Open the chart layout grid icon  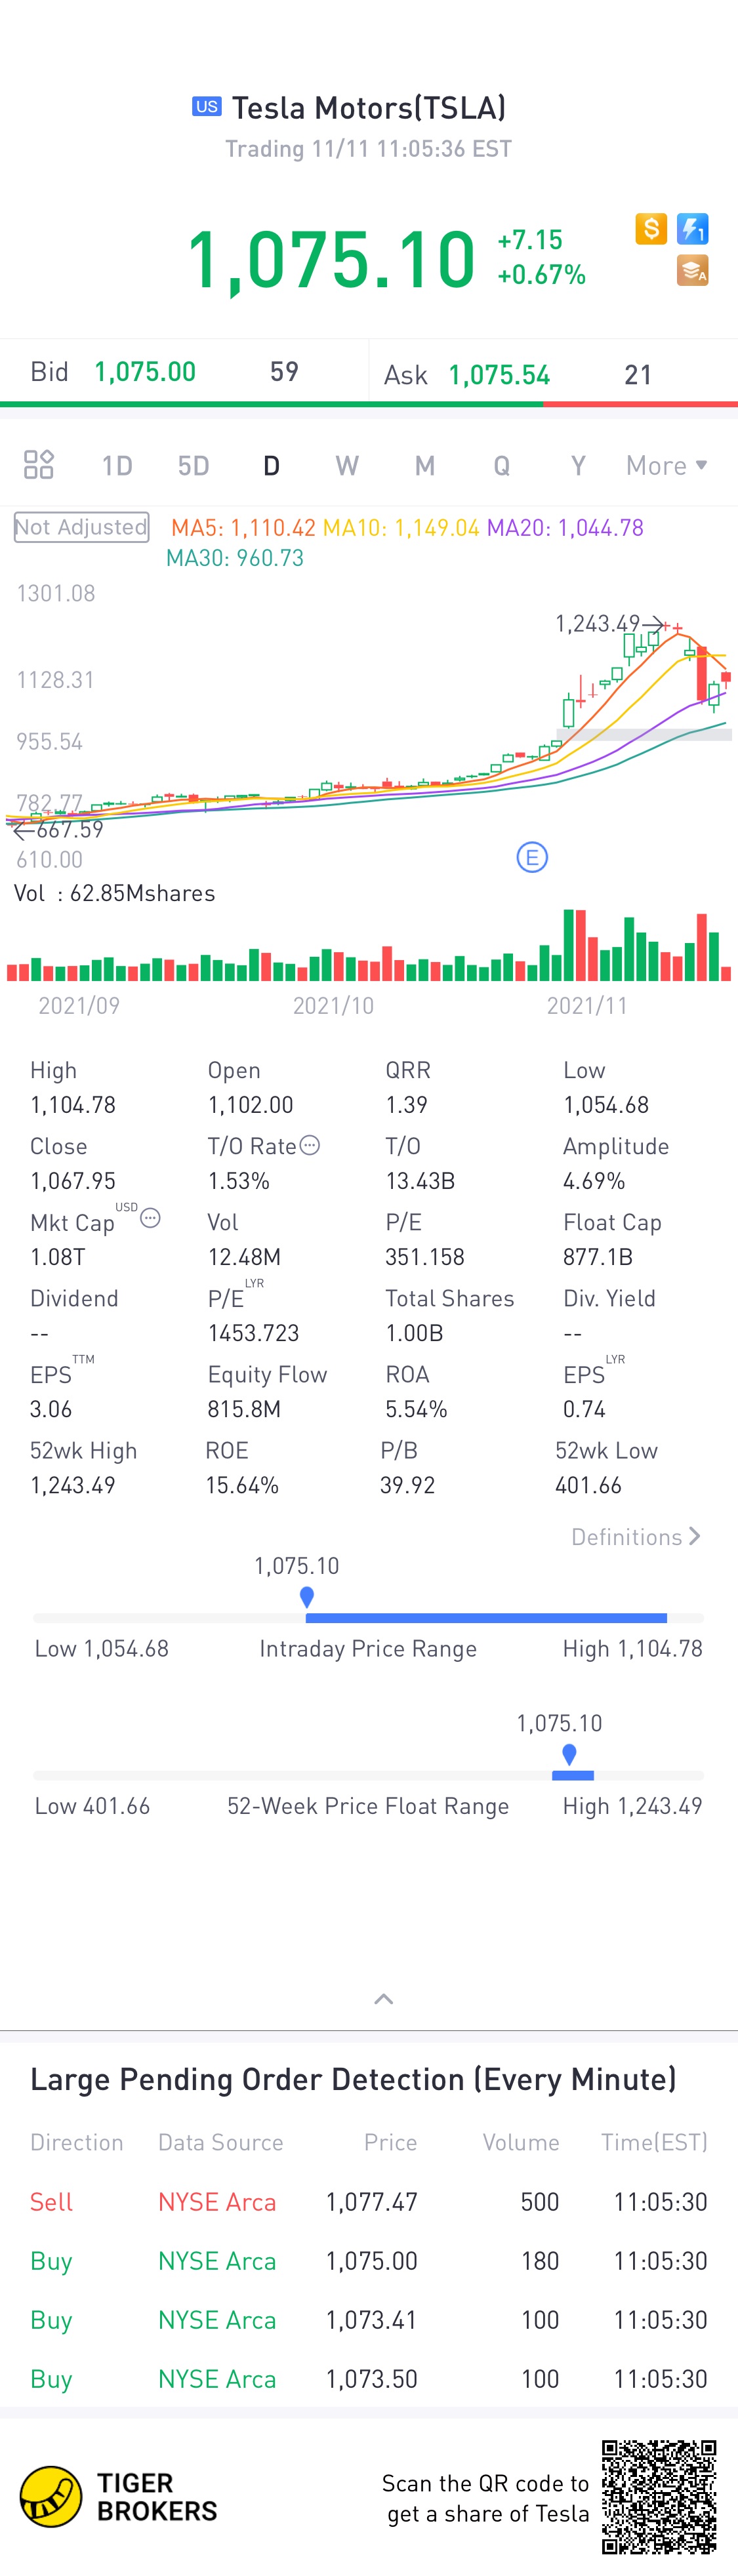(39, 465)
